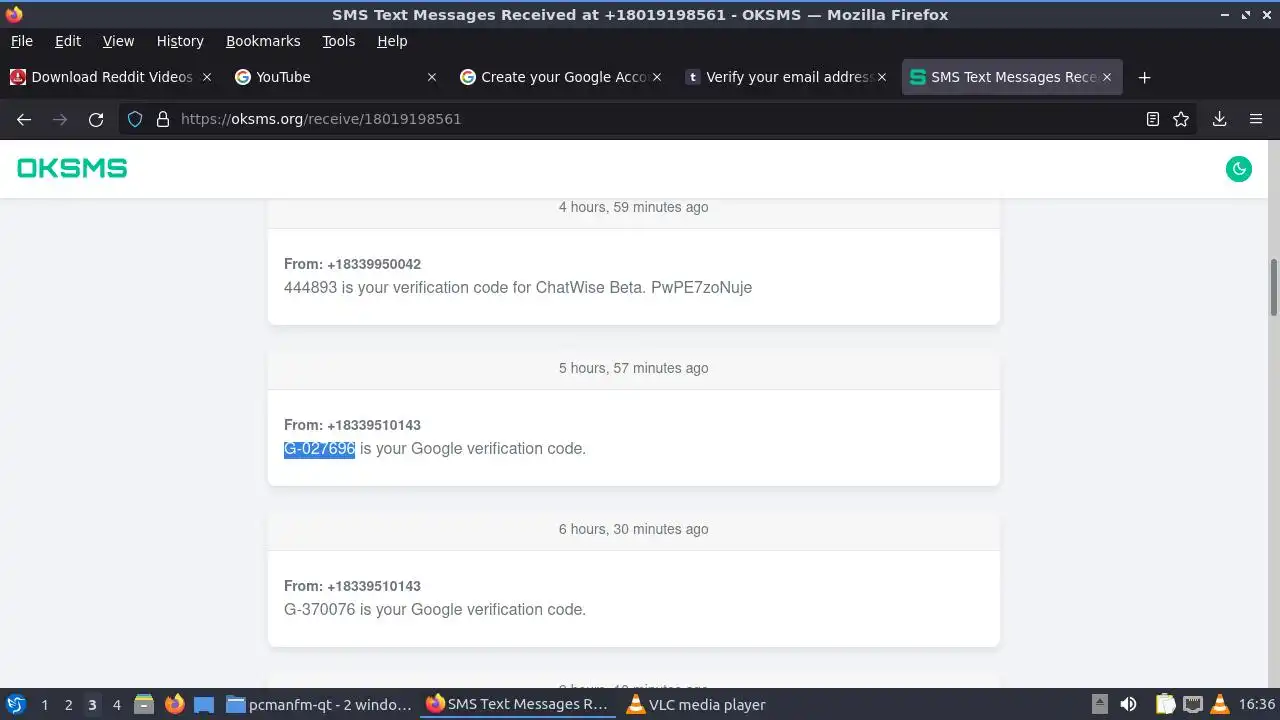This screenshot has height=720, width=1280.
Task: Open the volume speaker icon in tray
Action: (x=1128, y=704)
